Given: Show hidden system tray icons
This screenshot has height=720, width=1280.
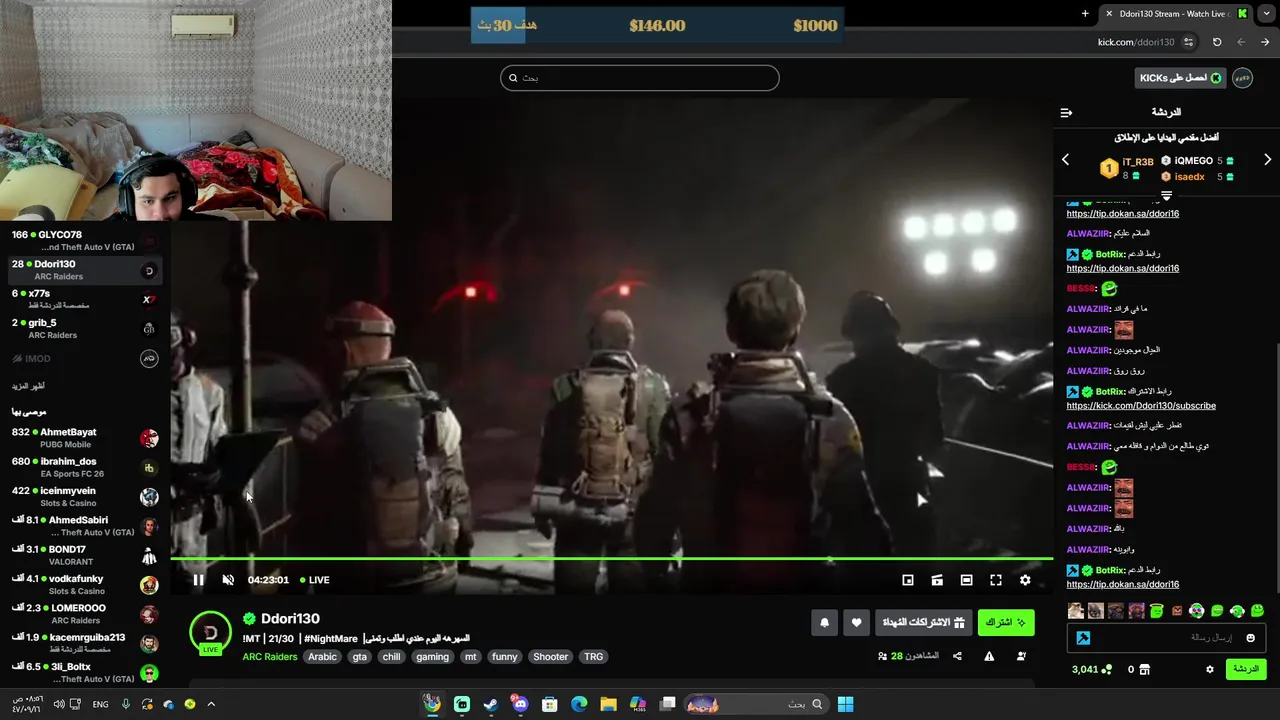Looking at the screenshot, I should (x=211, y=704).
